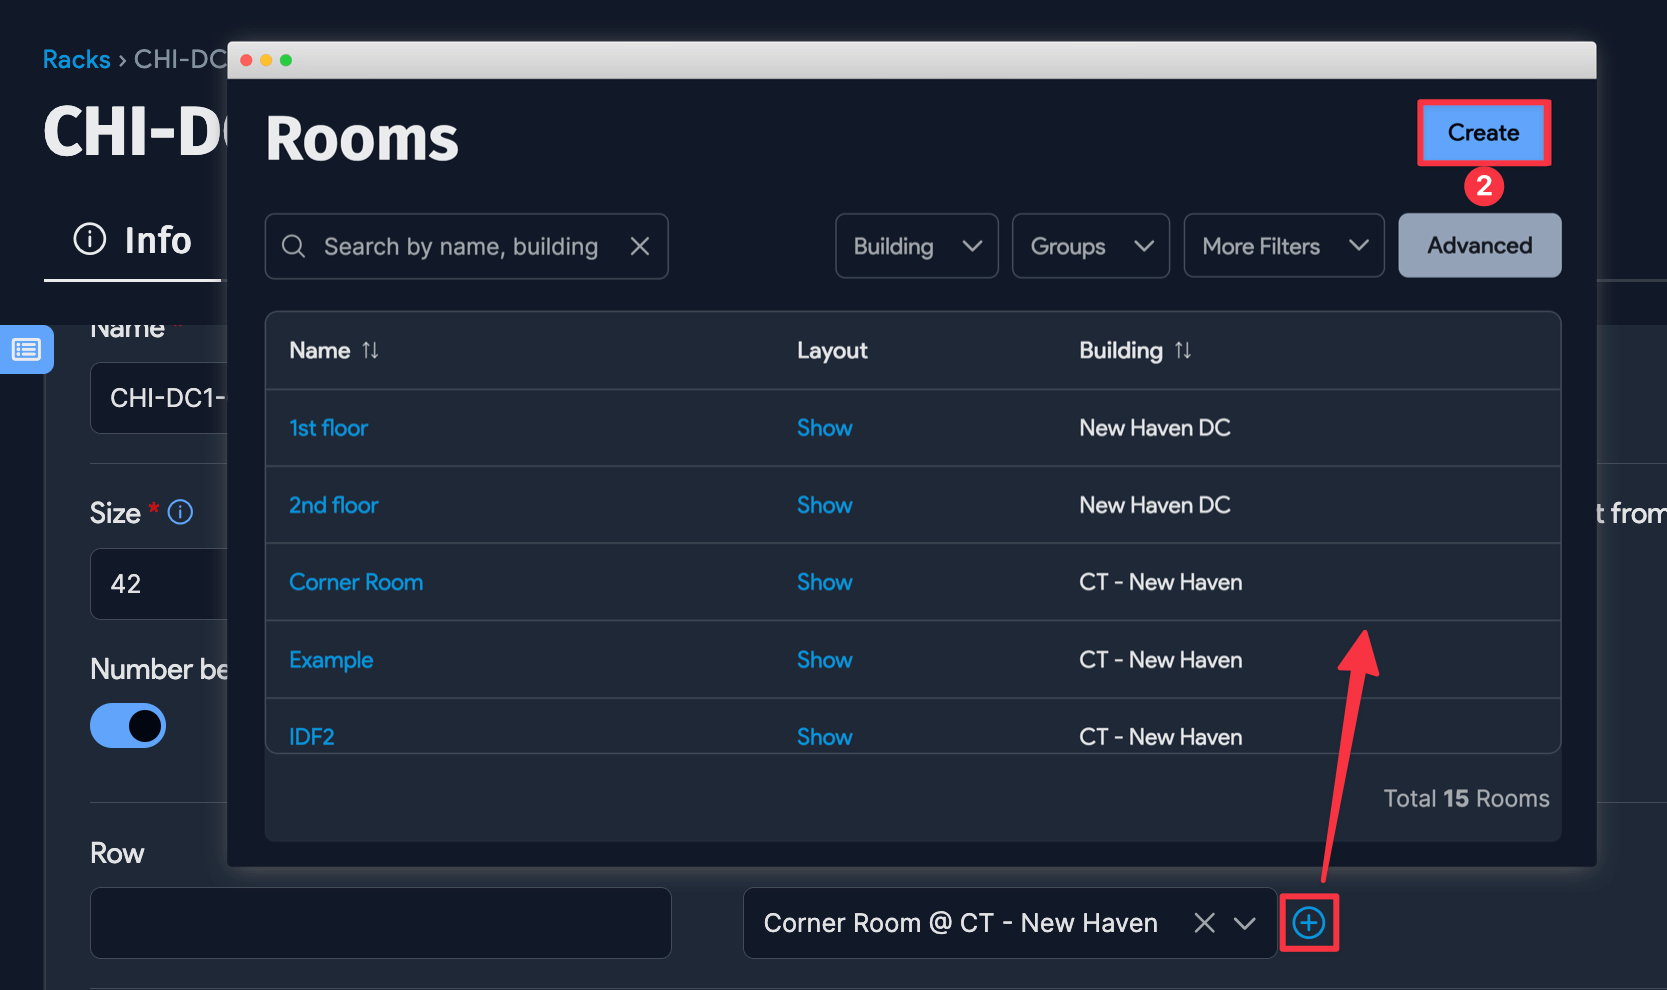Open the blue side panel list icon
The image size is (1667, 990).
(x=26, y=350)
